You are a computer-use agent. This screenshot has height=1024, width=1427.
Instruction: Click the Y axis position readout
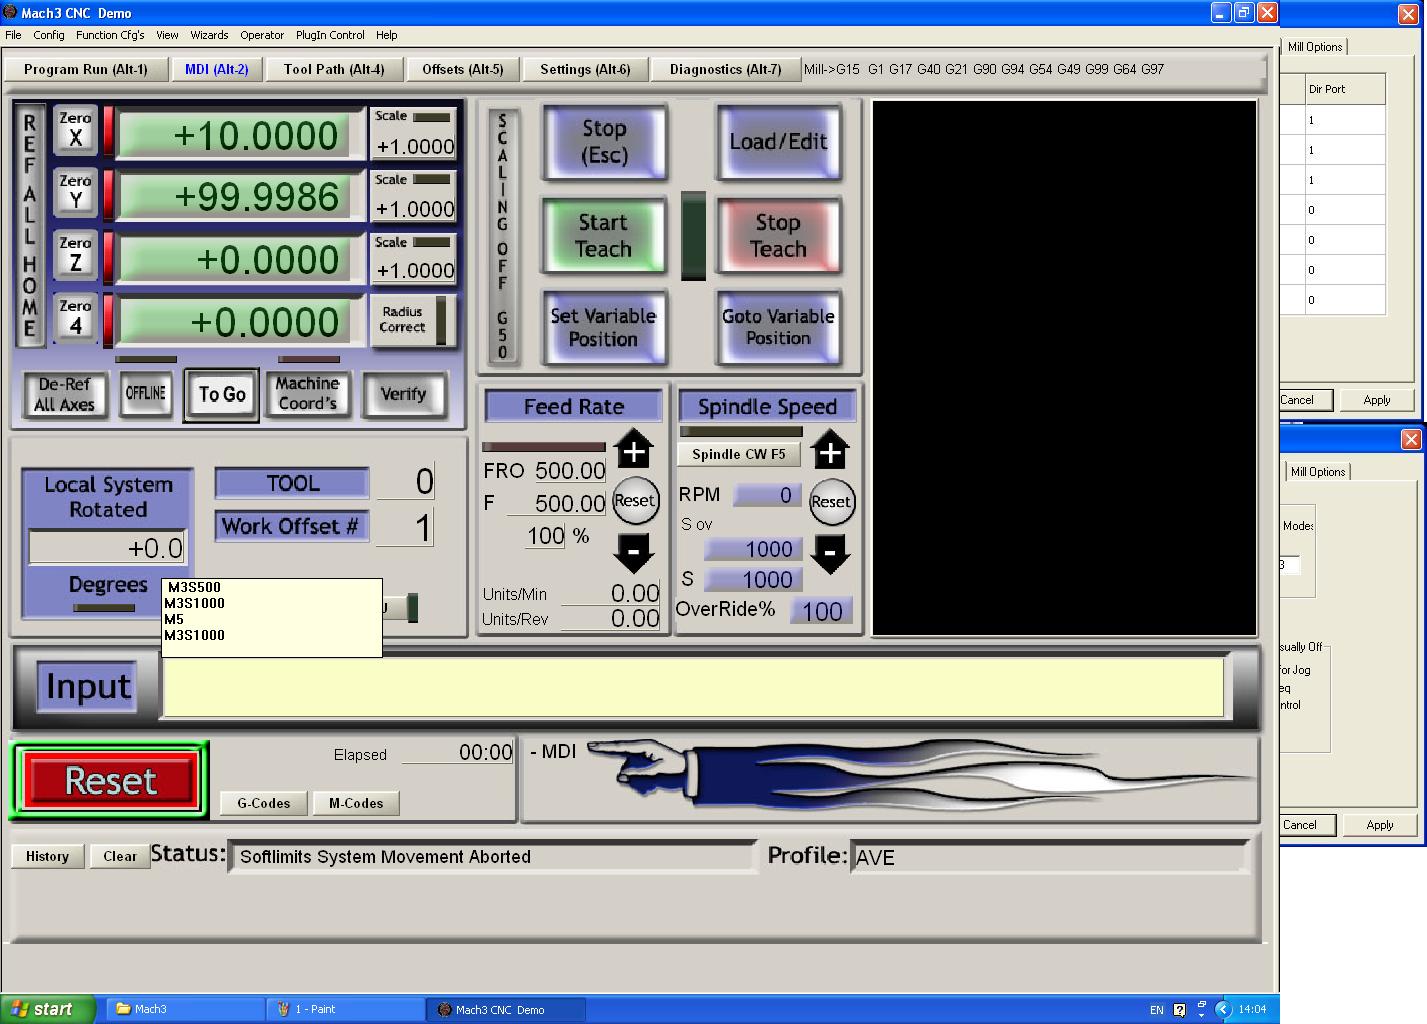click(x=234, y=197)
